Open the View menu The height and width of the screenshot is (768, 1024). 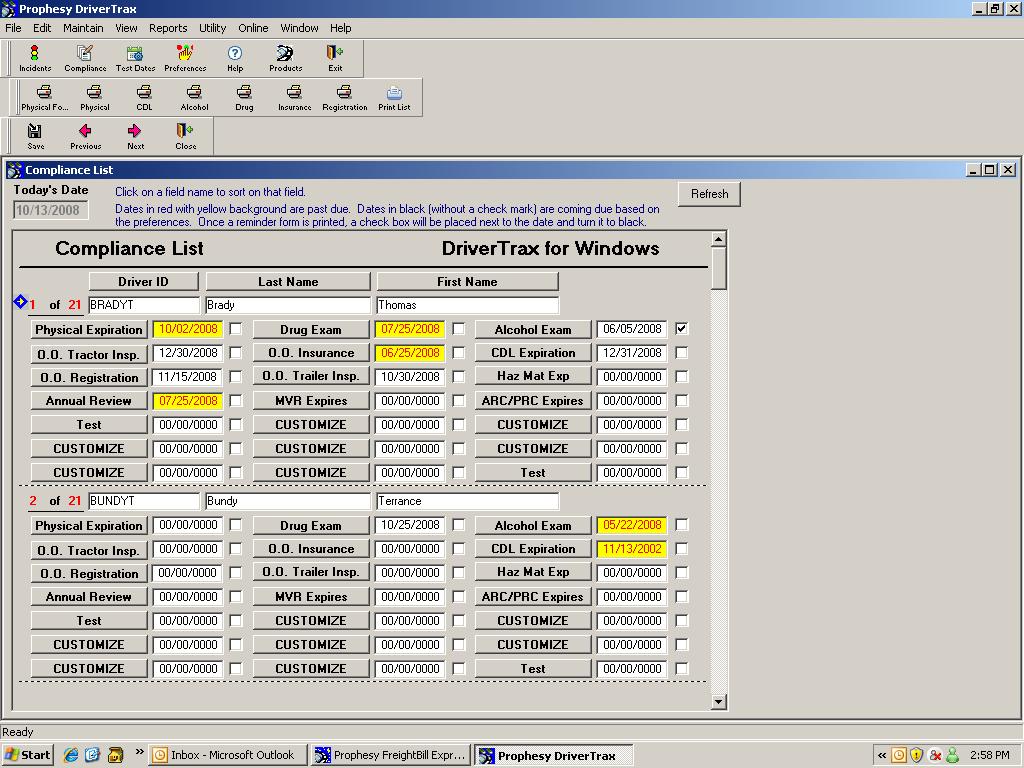click(x=126, y=28)
